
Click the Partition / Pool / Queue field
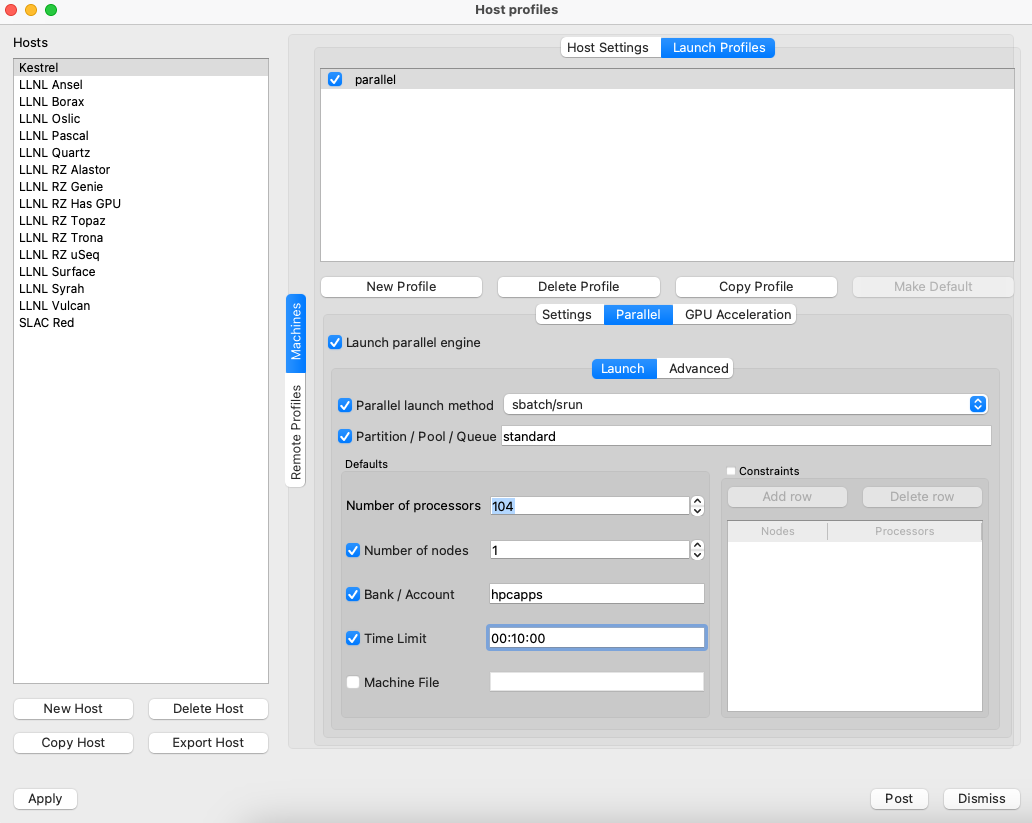pos(745,436)
